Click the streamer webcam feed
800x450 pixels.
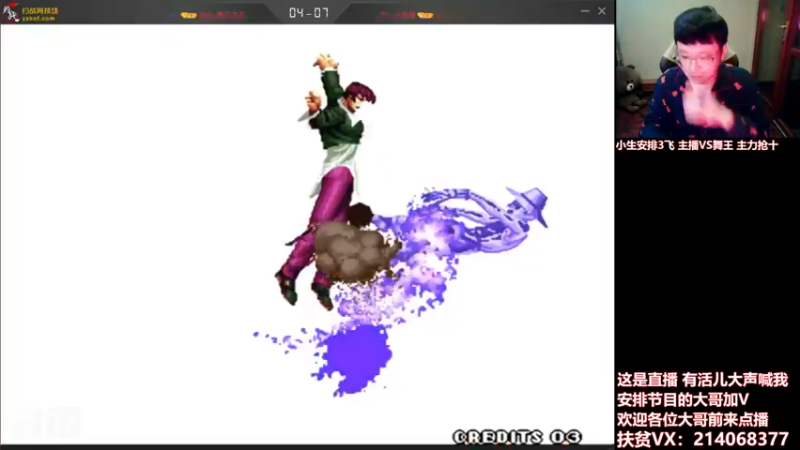707,69
